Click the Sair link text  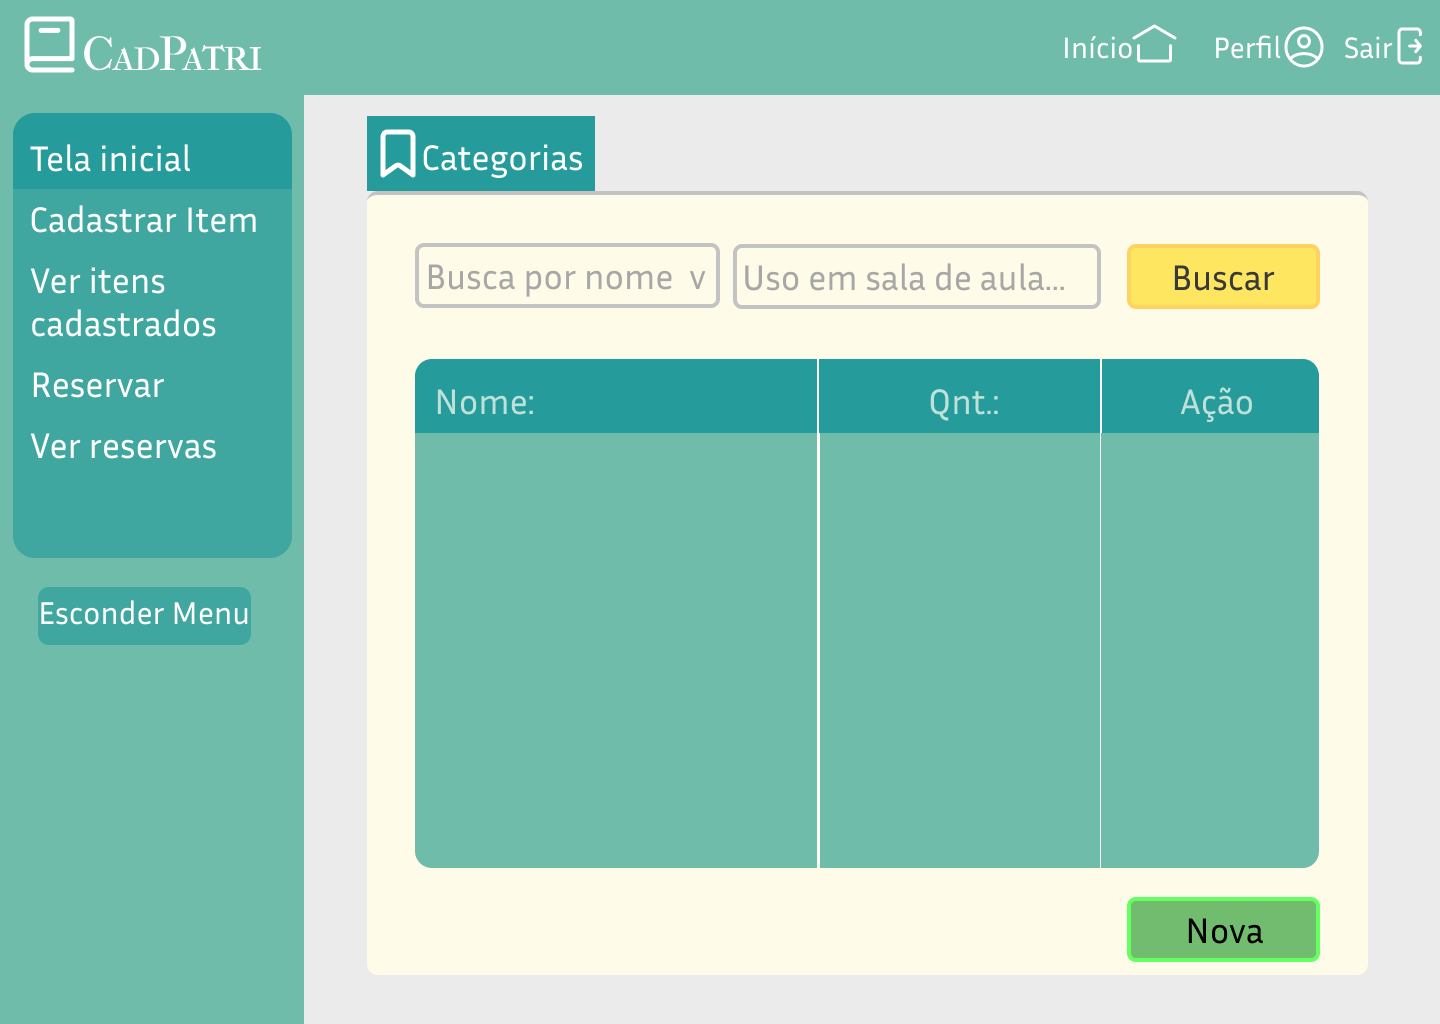point(1368,48)
